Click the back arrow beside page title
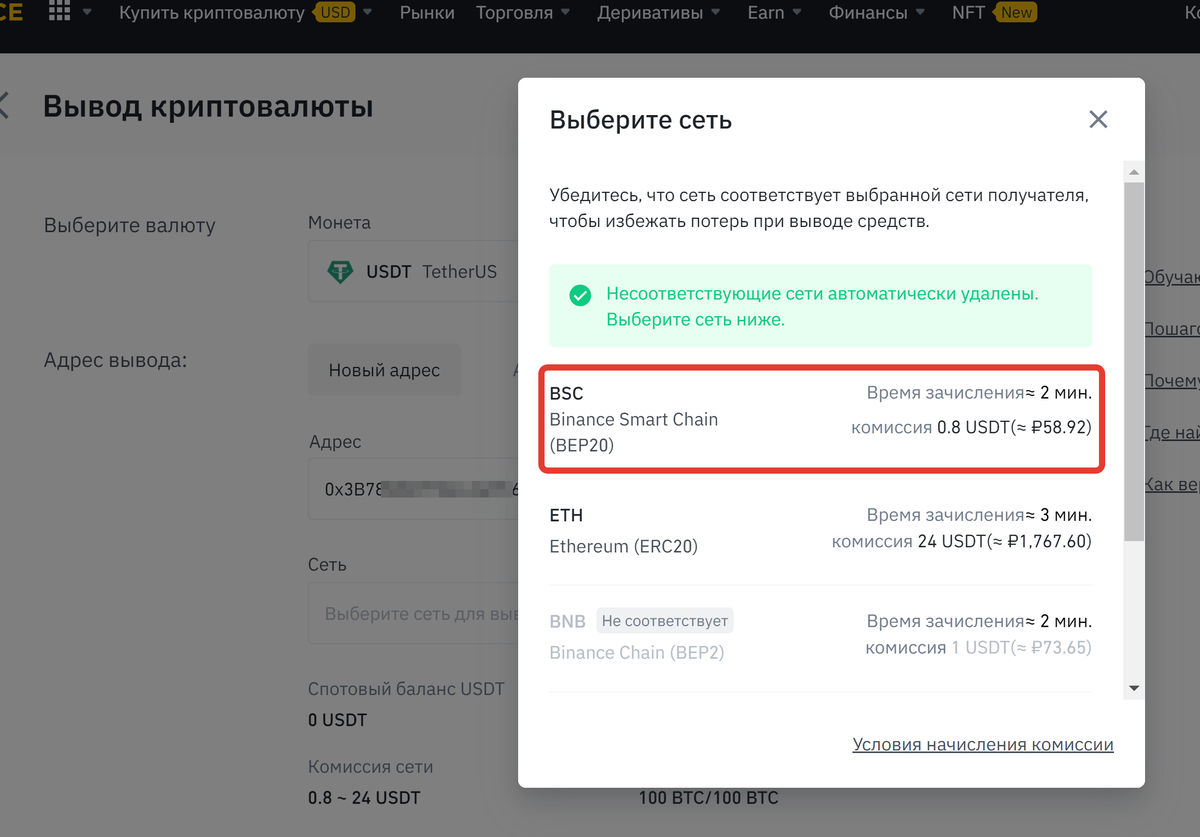Viewport: 1200px width, 837px height. 3,106
